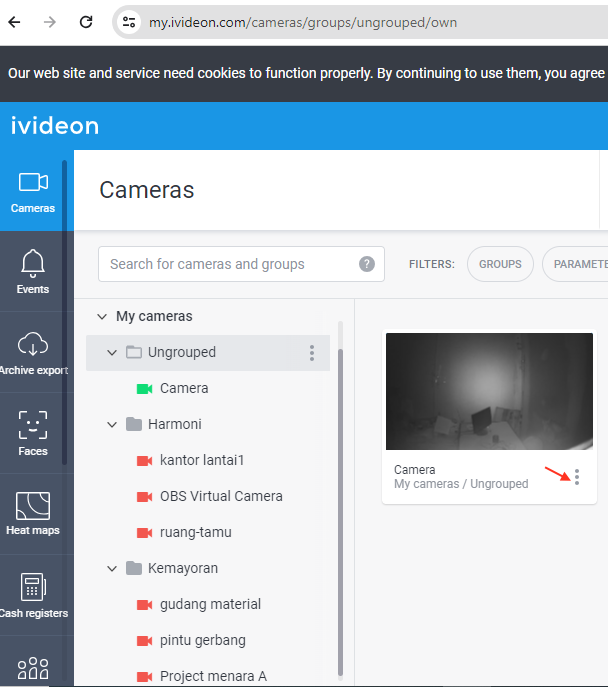Select ruang-tamu camera
Screen dimensions: 608x687
tap(196, 532)
